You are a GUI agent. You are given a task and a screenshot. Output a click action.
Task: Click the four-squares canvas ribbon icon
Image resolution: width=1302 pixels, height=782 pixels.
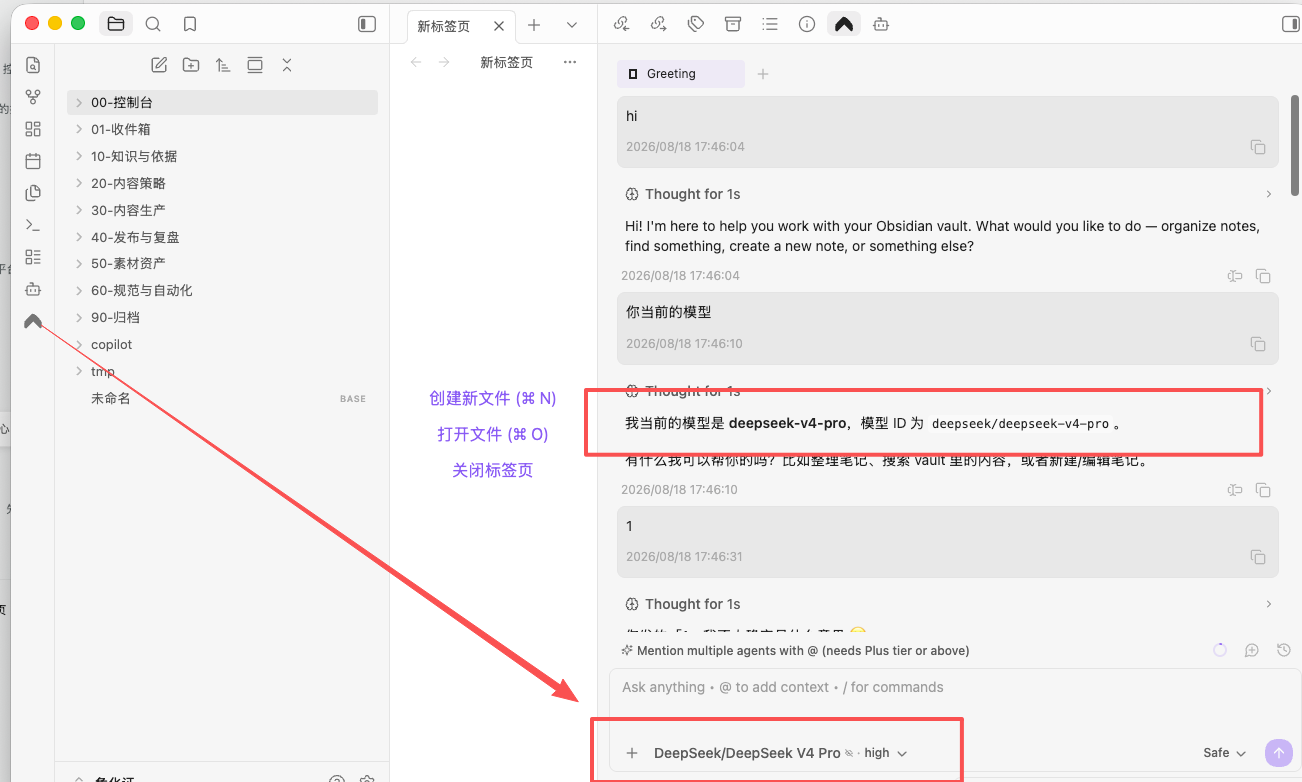point(33,129)
